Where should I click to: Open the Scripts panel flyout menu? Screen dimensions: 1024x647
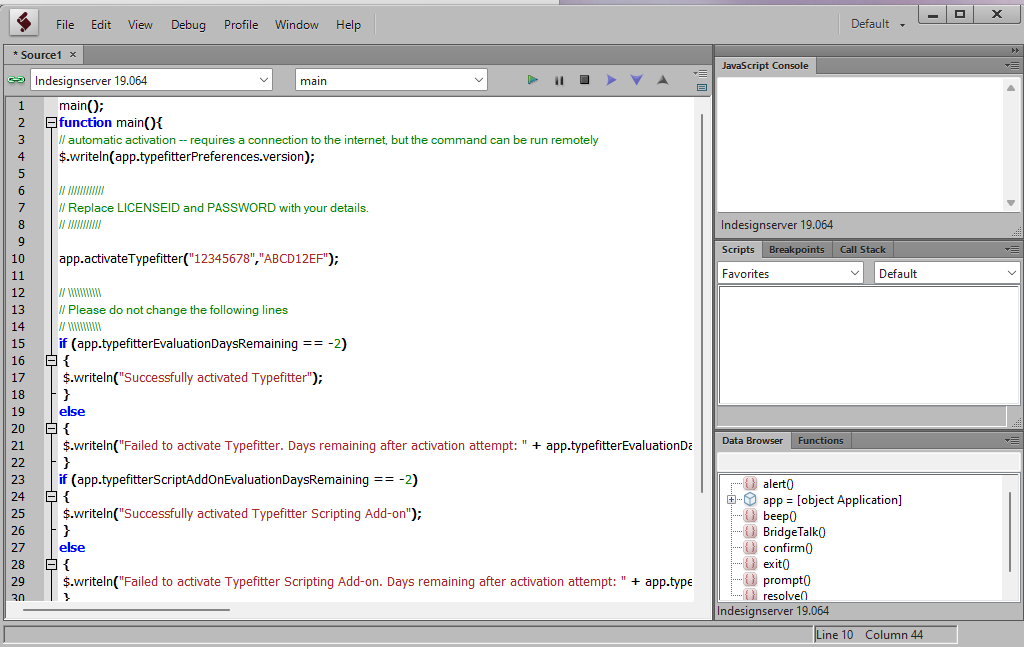[1012, 249]
